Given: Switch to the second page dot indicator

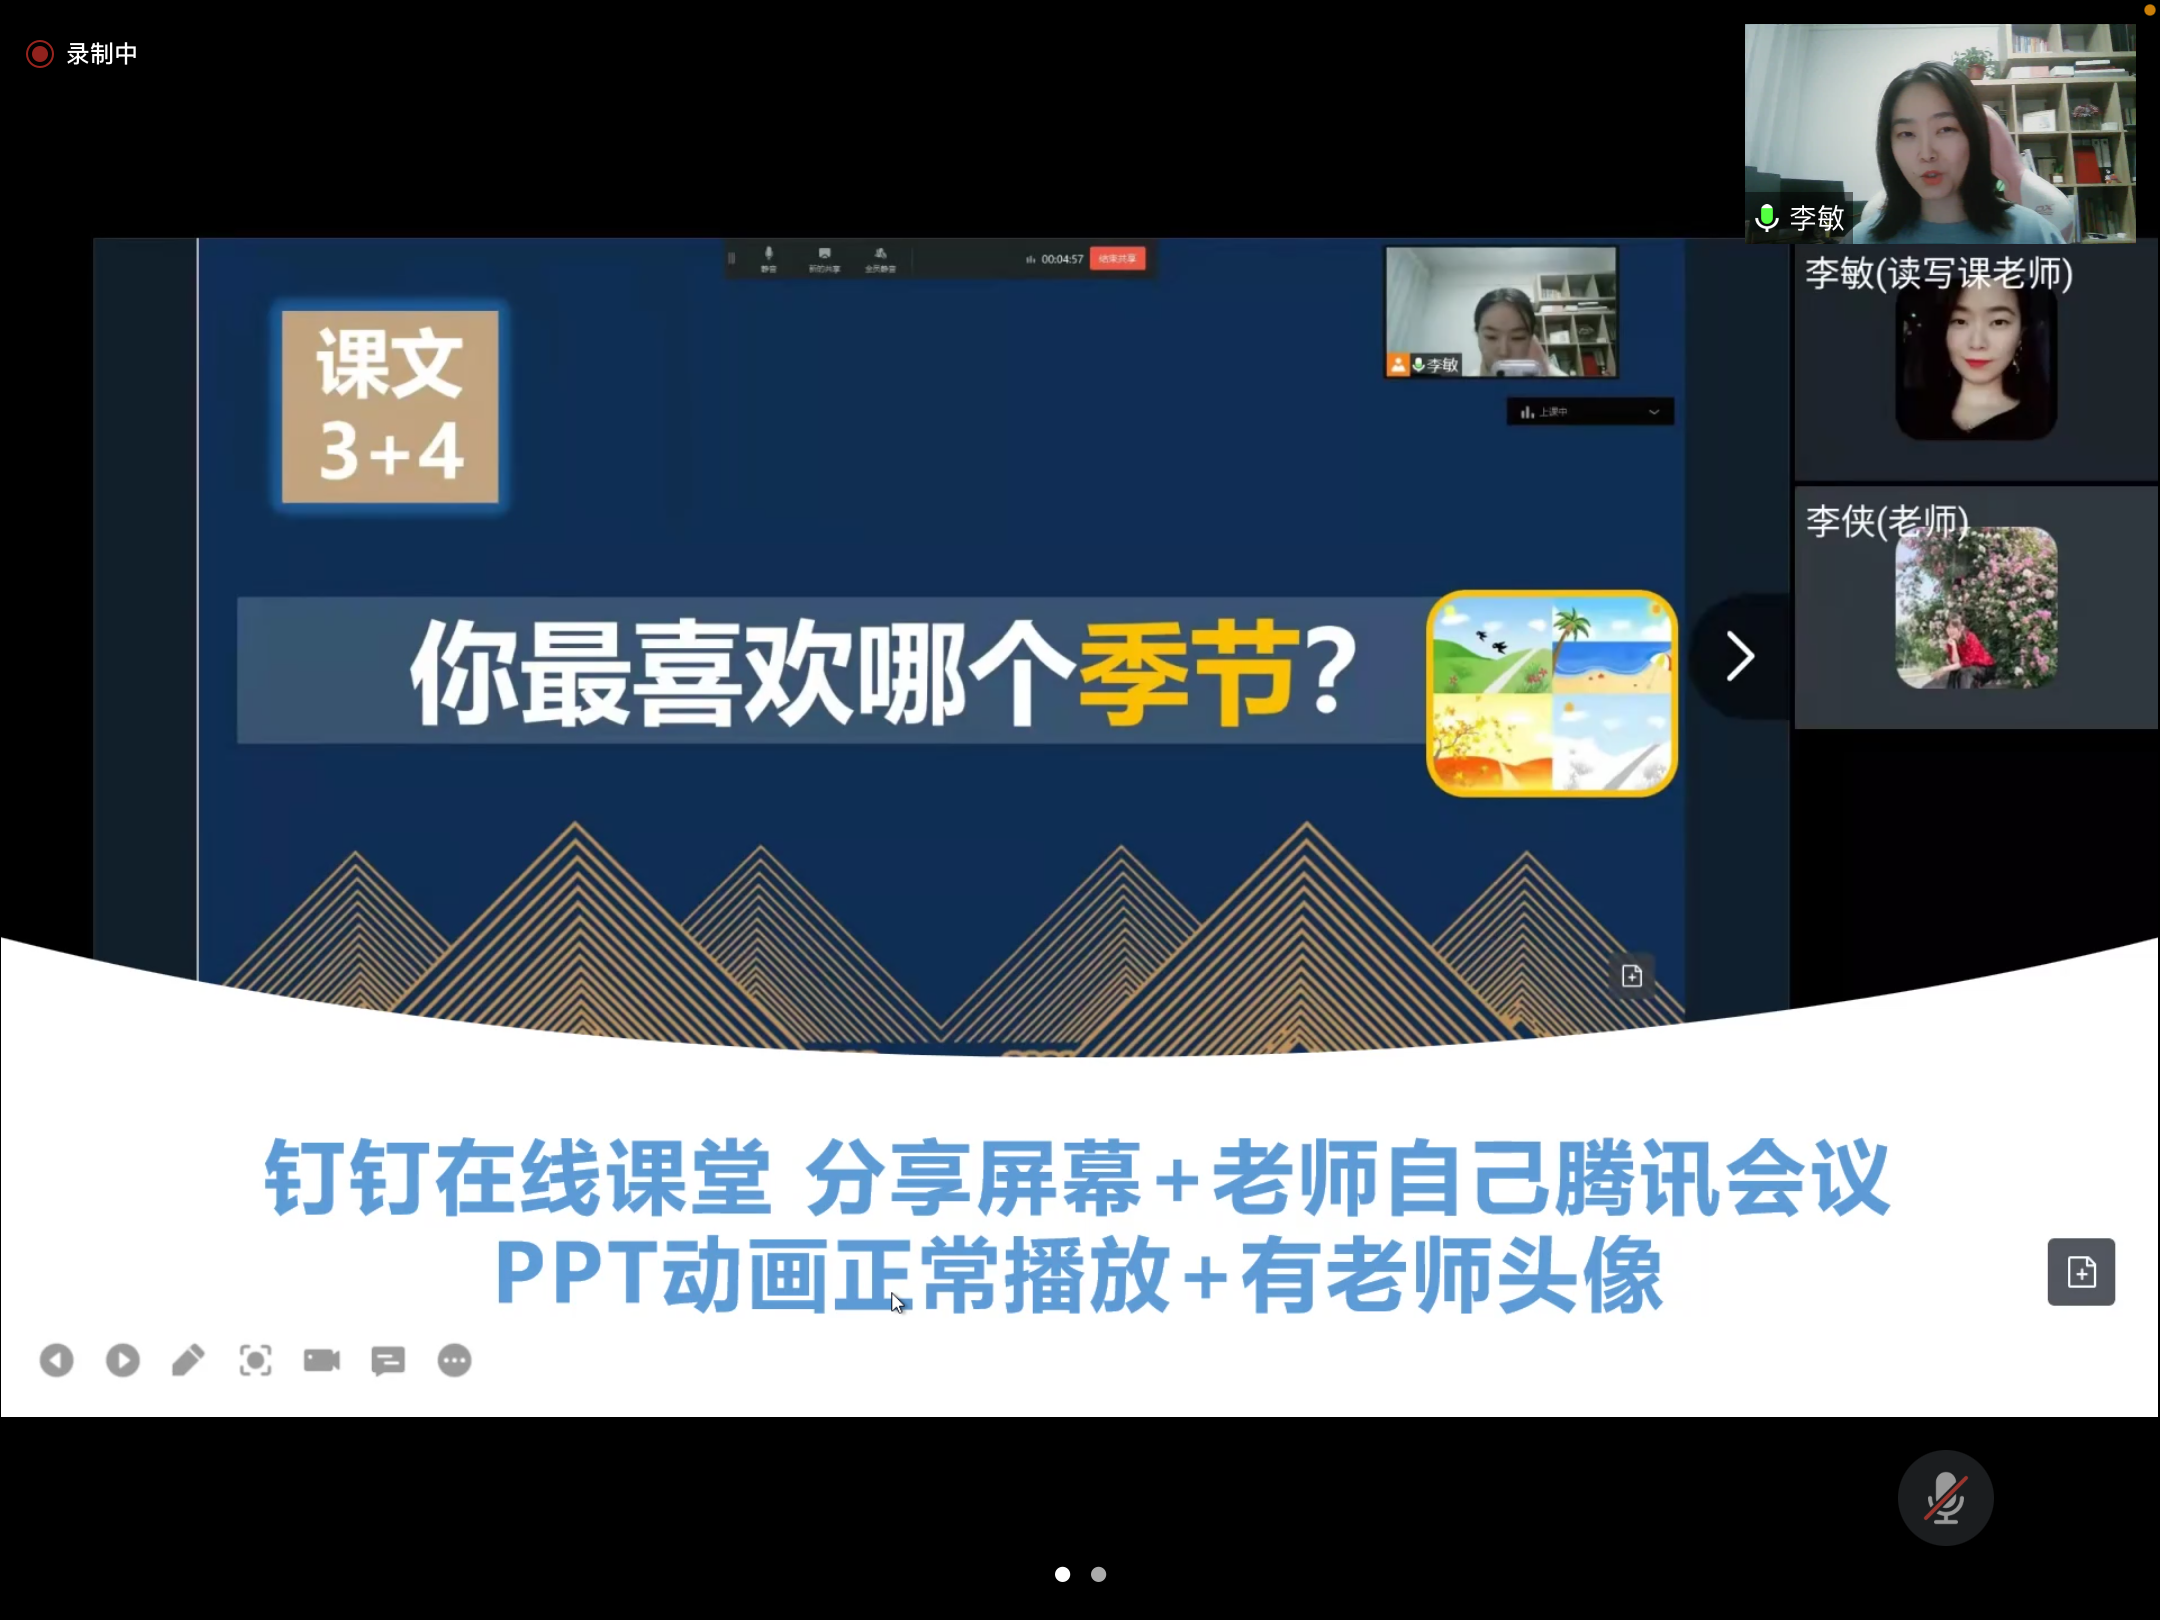Looking at the screenshot, I should [1098, 1574].
